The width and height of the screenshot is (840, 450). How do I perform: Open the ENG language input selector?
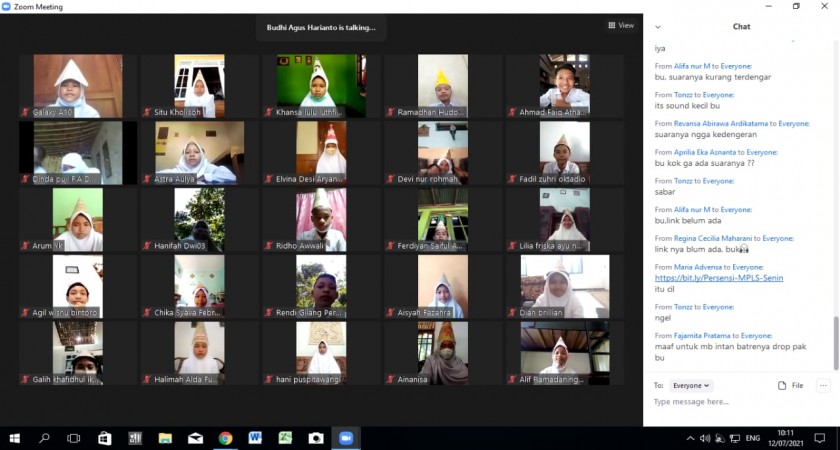753,438
